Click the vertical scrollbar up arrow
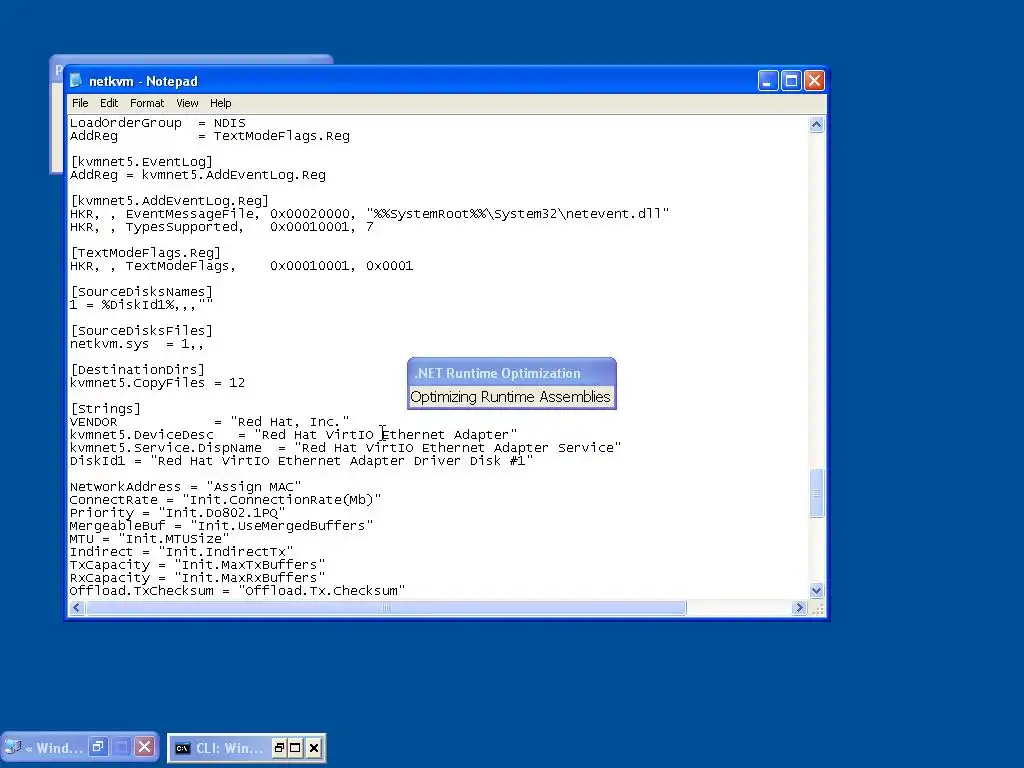This screenshot has height=768, width=1024. pyautogui.click(x=816, y=125)
